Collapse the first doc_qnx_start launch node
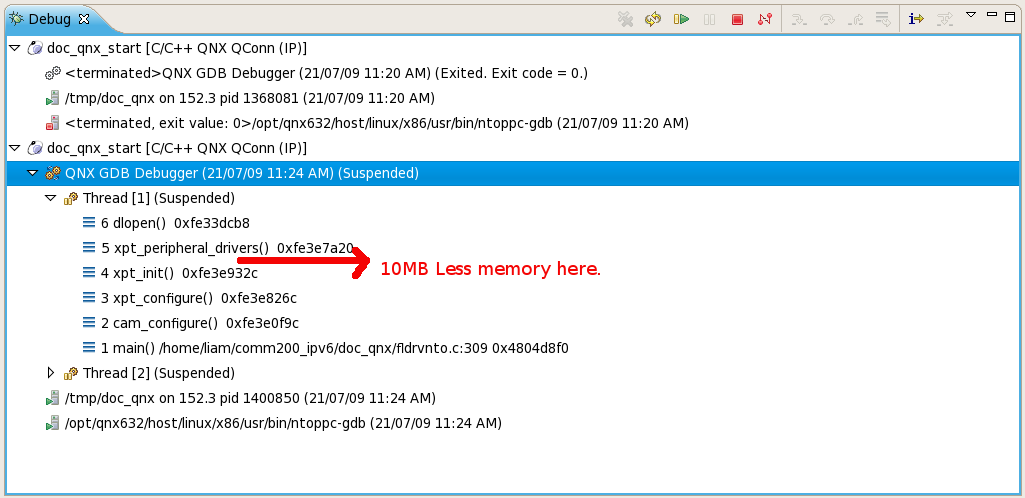This screenshot has height=498, width=1025. point(14,48)
